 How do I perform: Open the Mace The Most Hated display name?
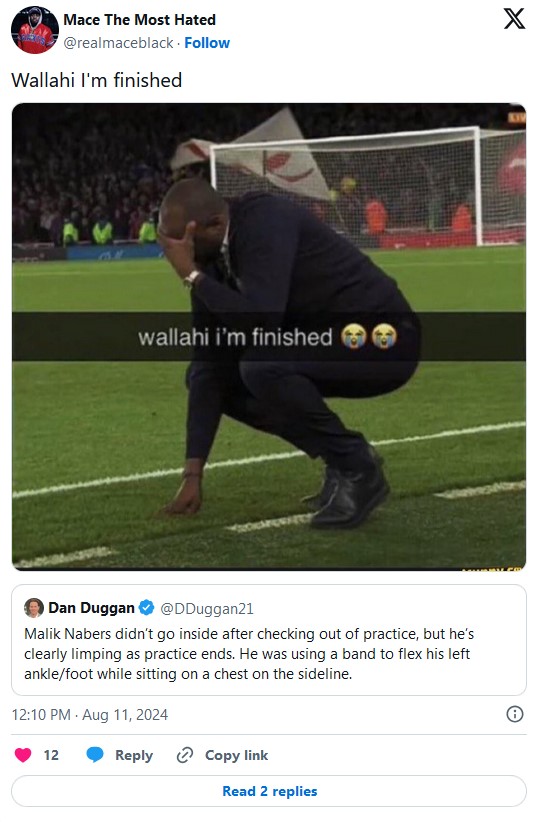click(139, 20)
